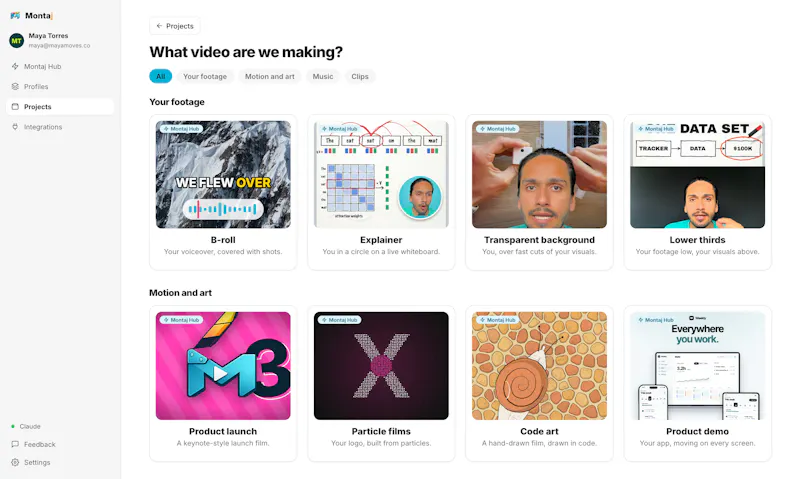Viewport: 800px width, 479px height.
Task: Click the Montaj logo icon
Action: tap(15, 15)
